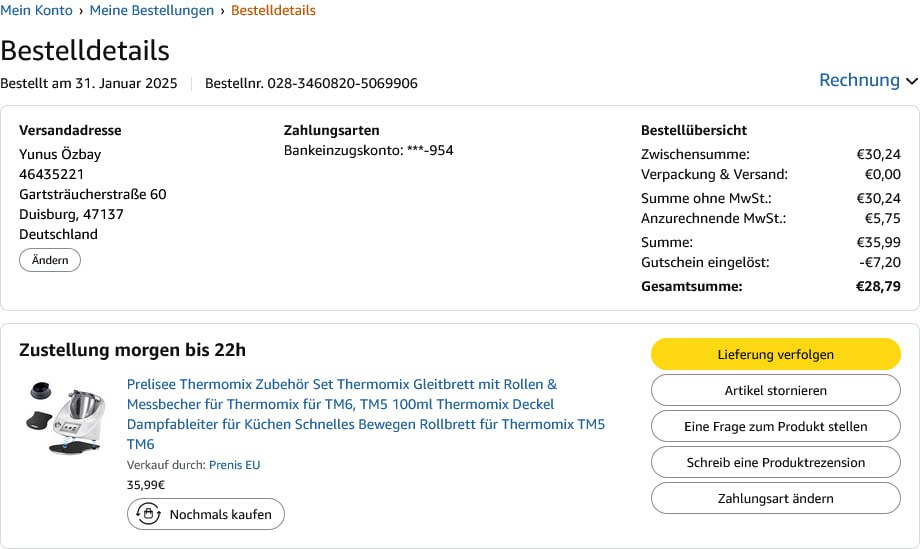Expand the Rechnung dropdown
Viewport: 920px width, 549px height.
[868, 80]
